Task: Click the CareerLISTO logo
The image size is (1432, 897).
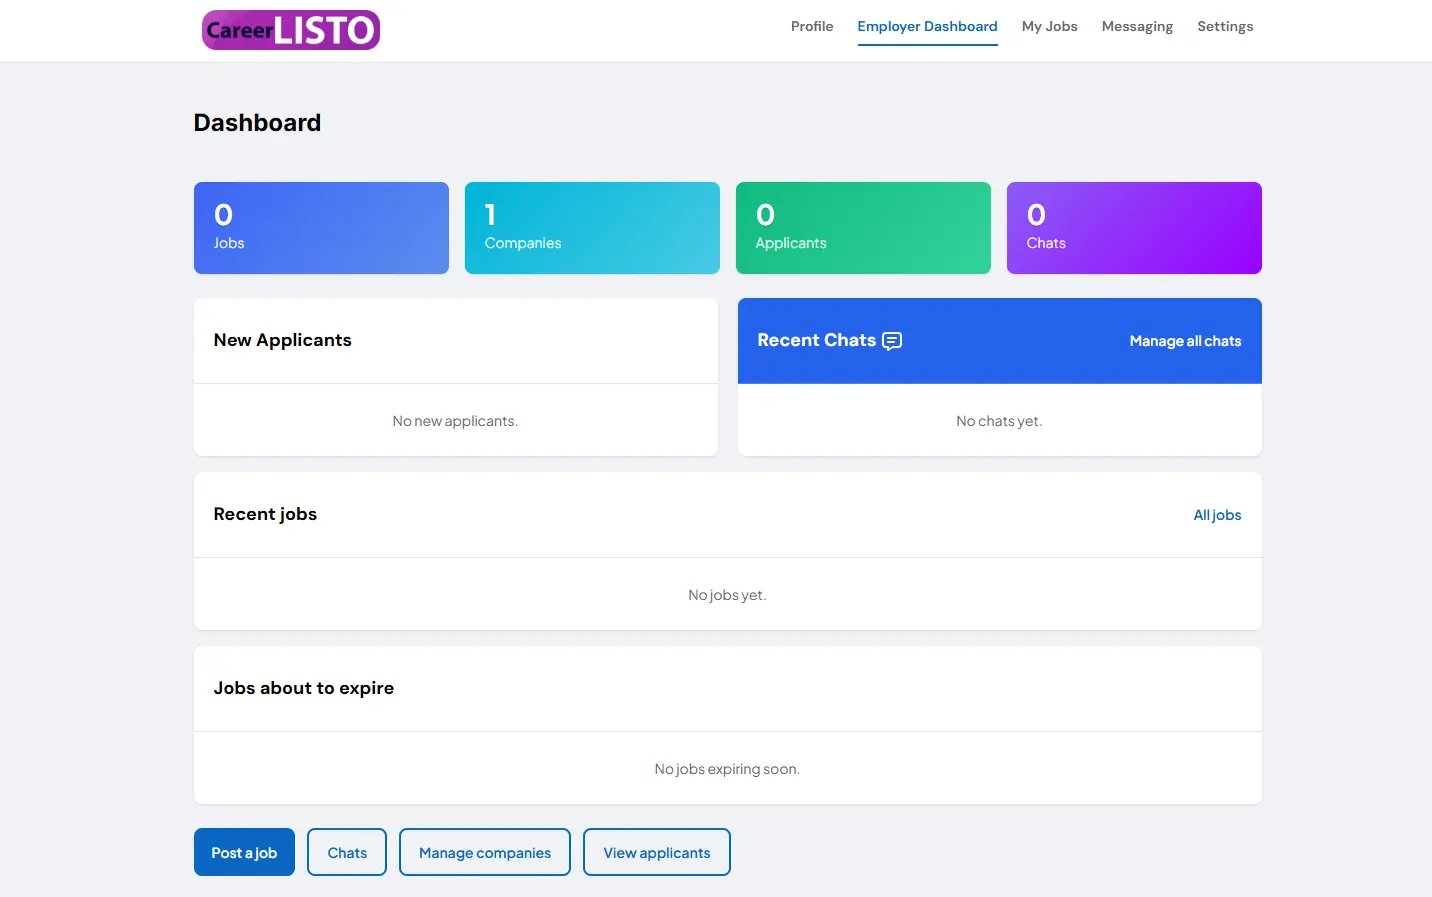Action: [x=290, y=30]
